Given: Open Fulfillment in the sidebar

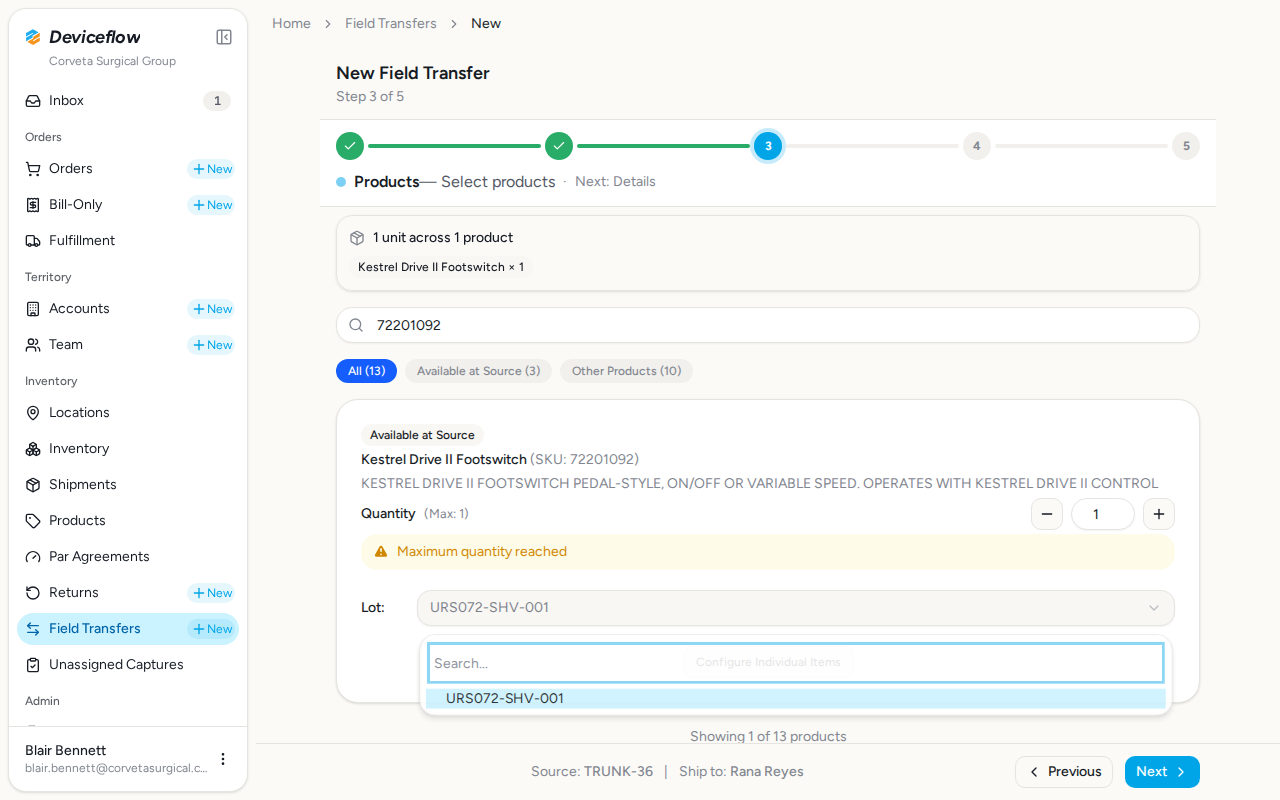Looking at the screenshot, I should 128,241.
